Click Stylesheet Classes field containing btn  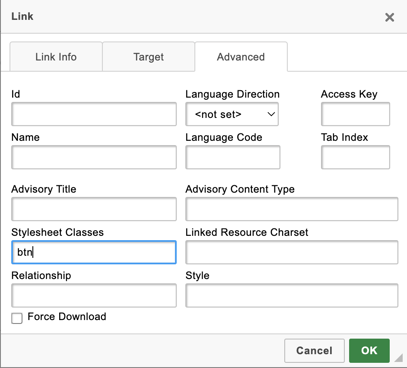tap(94, 252)
